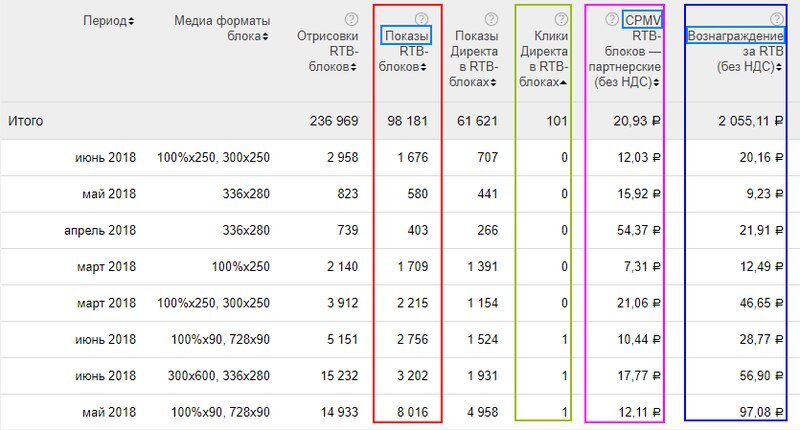Screen dimensions: 800x430
Task: Open help icon next to CPMV
Action: tap(612, 19)
